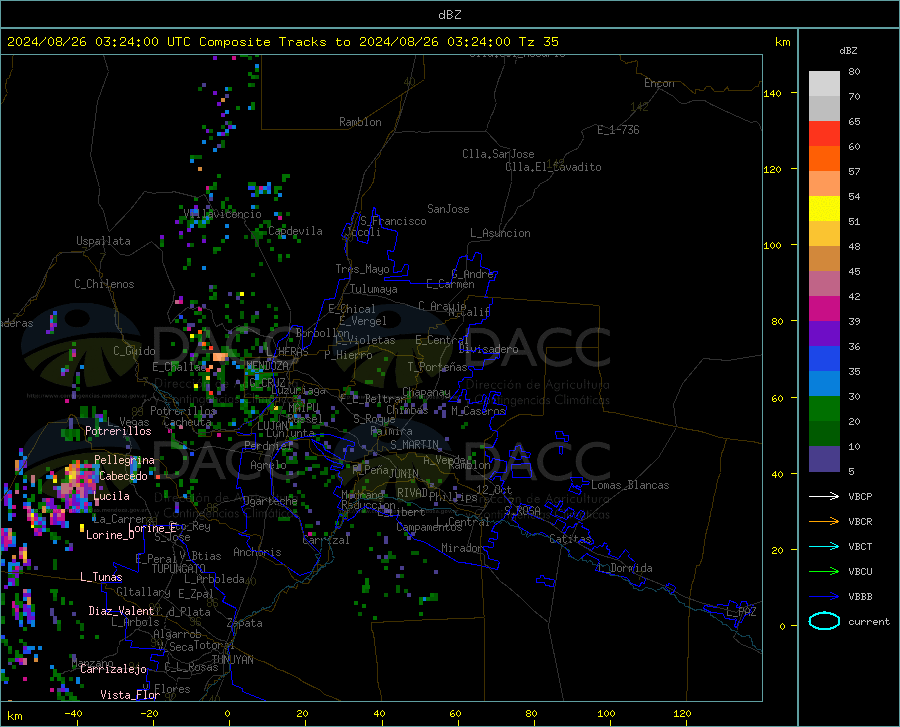Viewport: 900px width, 727px height.
Task: Click the 120 km horizontal axis tick label
Action: [682, 714]
